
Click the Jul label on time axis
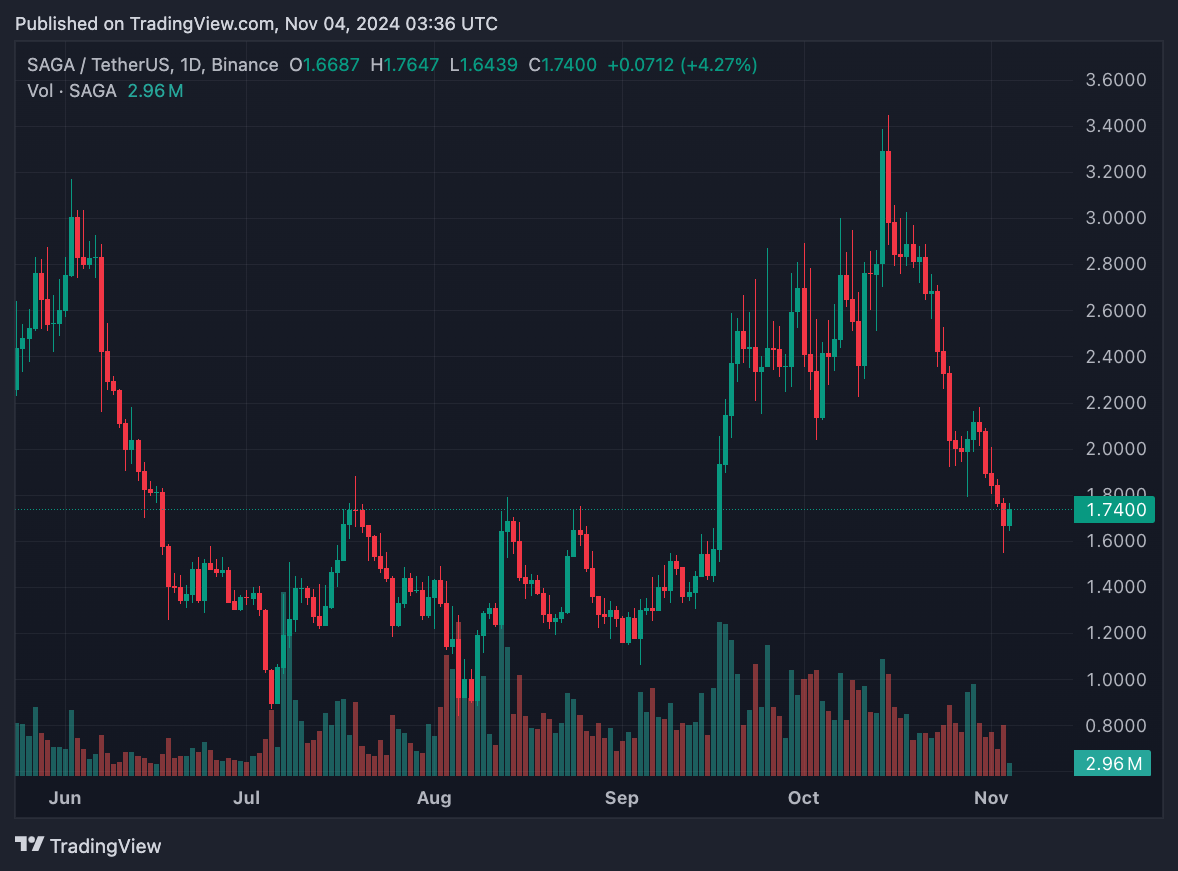[x=246, y=797]
